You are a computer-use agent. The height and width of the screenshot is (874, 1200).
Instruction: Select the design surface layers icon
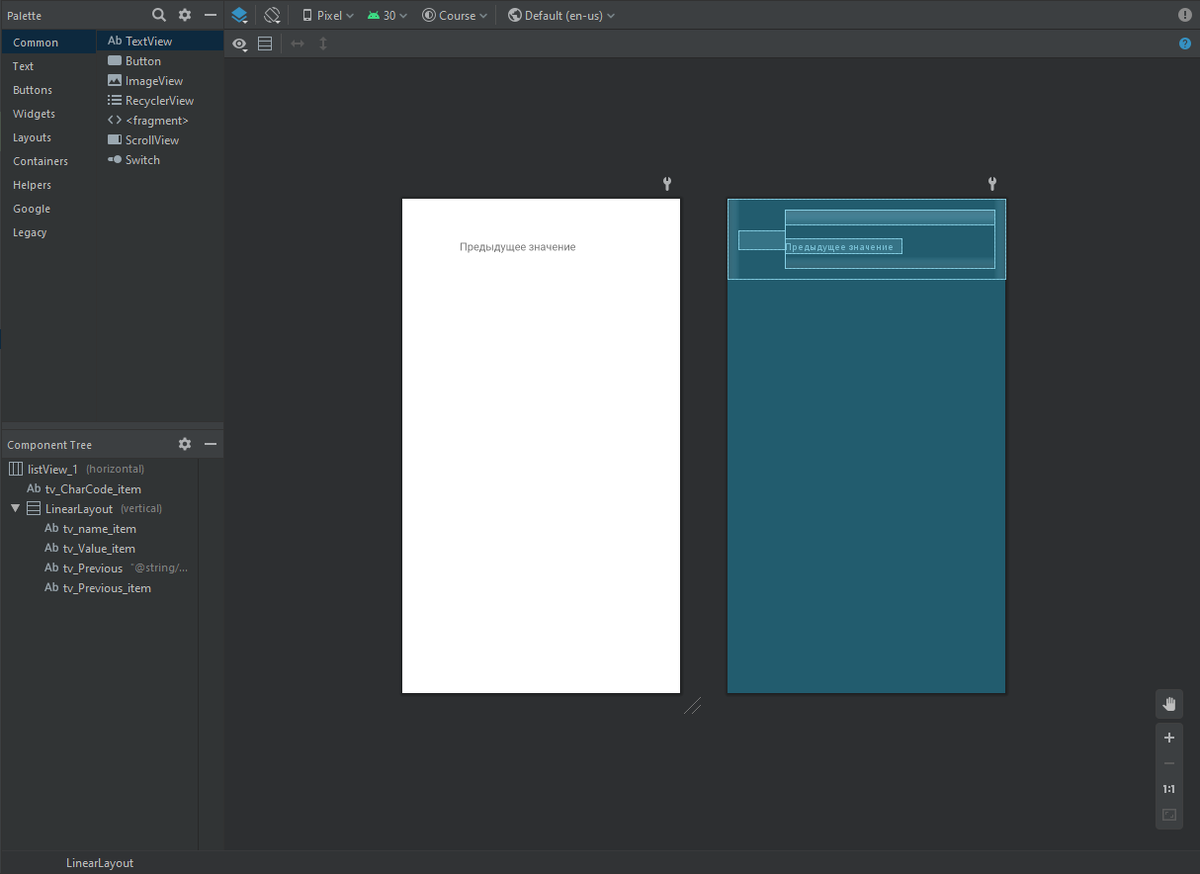[239, 15]
